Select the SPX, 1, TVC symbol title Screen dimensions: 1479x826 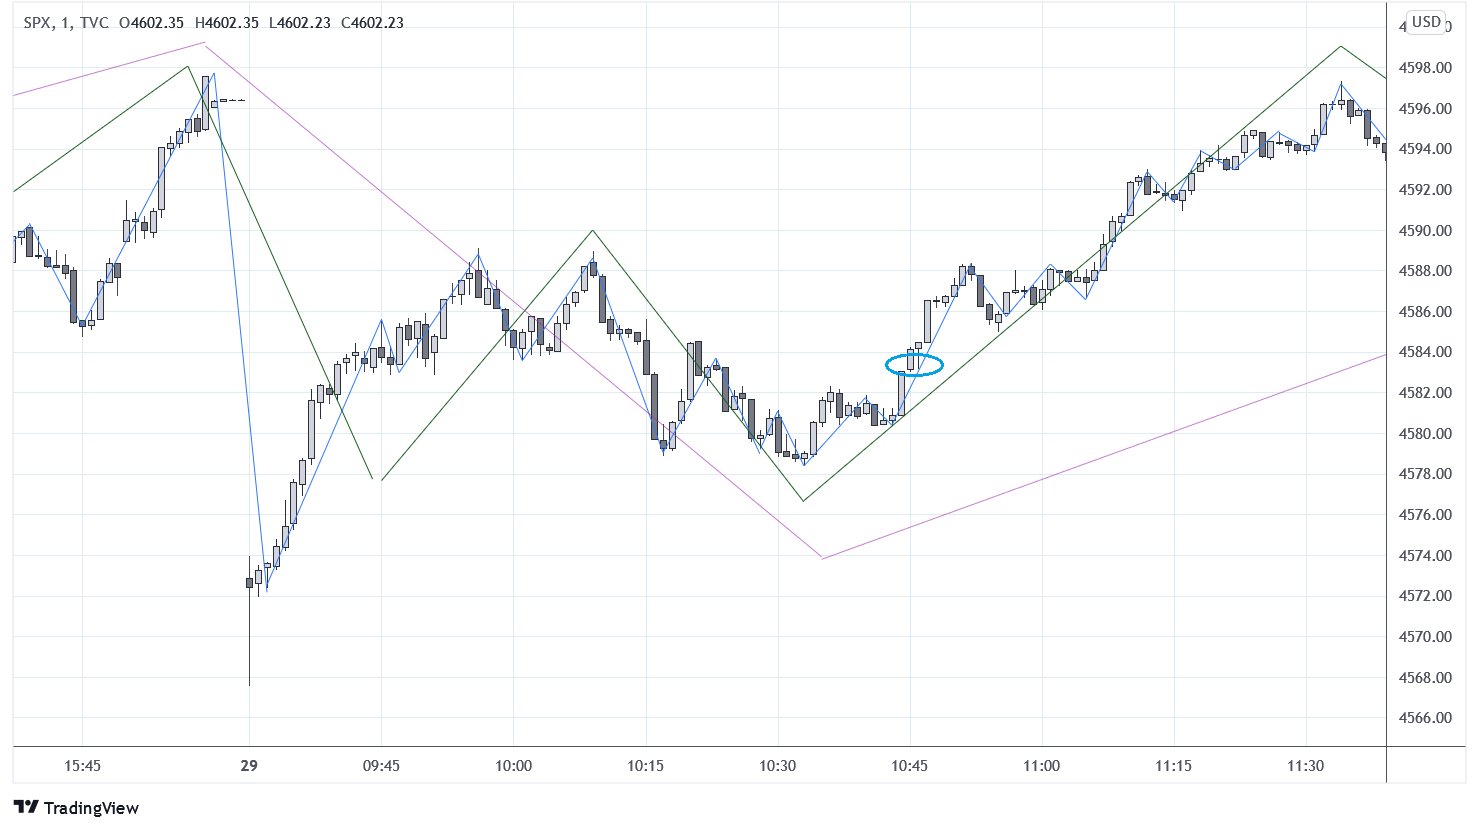[x=66, y=23]
